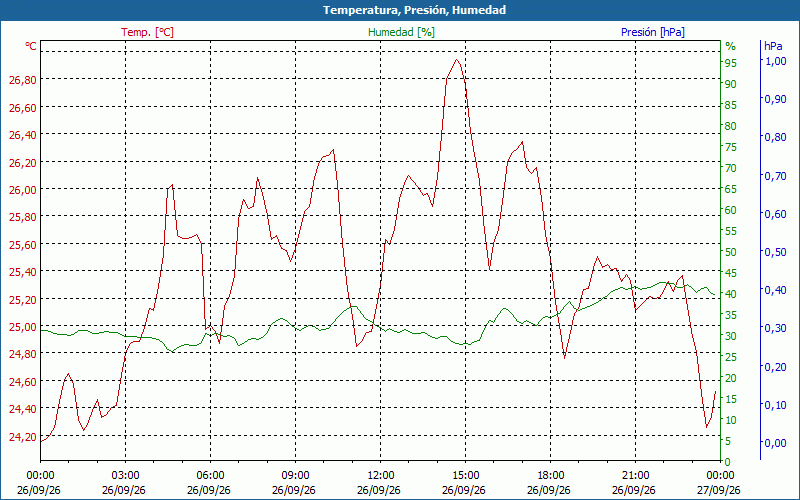Click the 25,60 temperature axis value
Viewport: 800px width, 500px height.
[23, 245]
